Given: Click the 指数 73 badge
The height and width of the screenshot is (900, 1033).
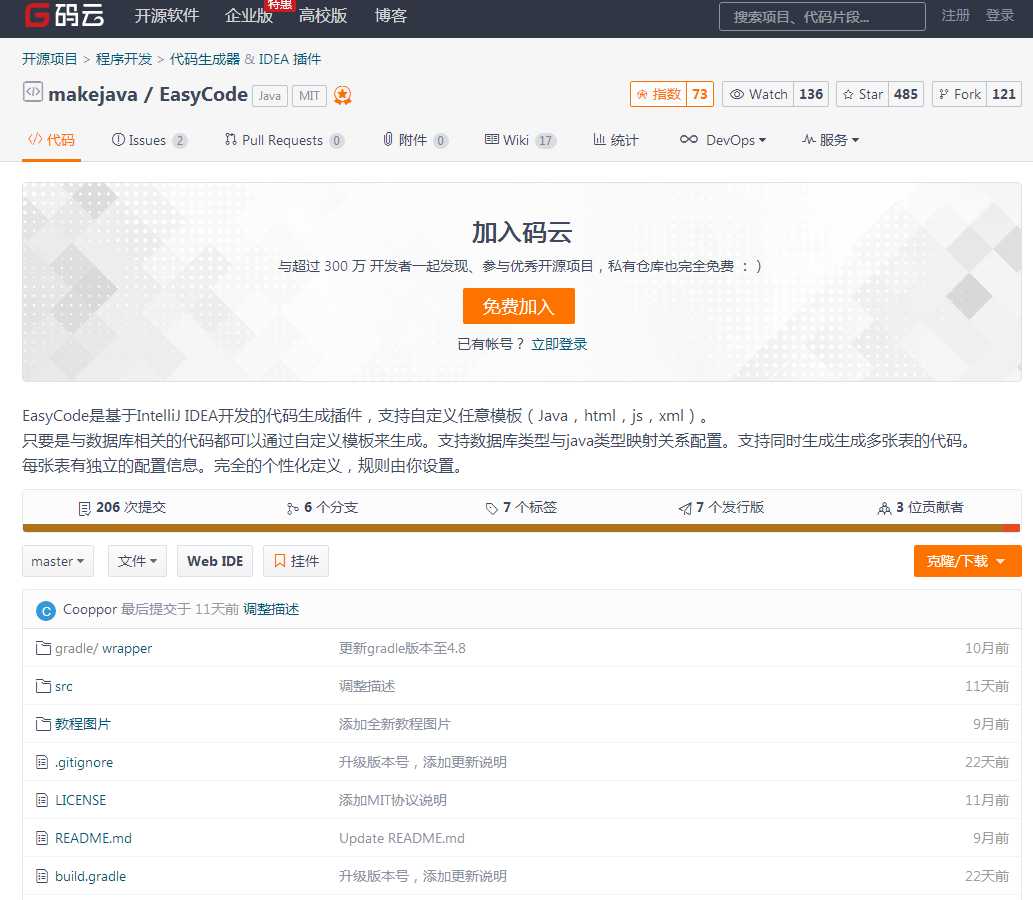Looking at the screenshot, I should click(x=672, y=94).
